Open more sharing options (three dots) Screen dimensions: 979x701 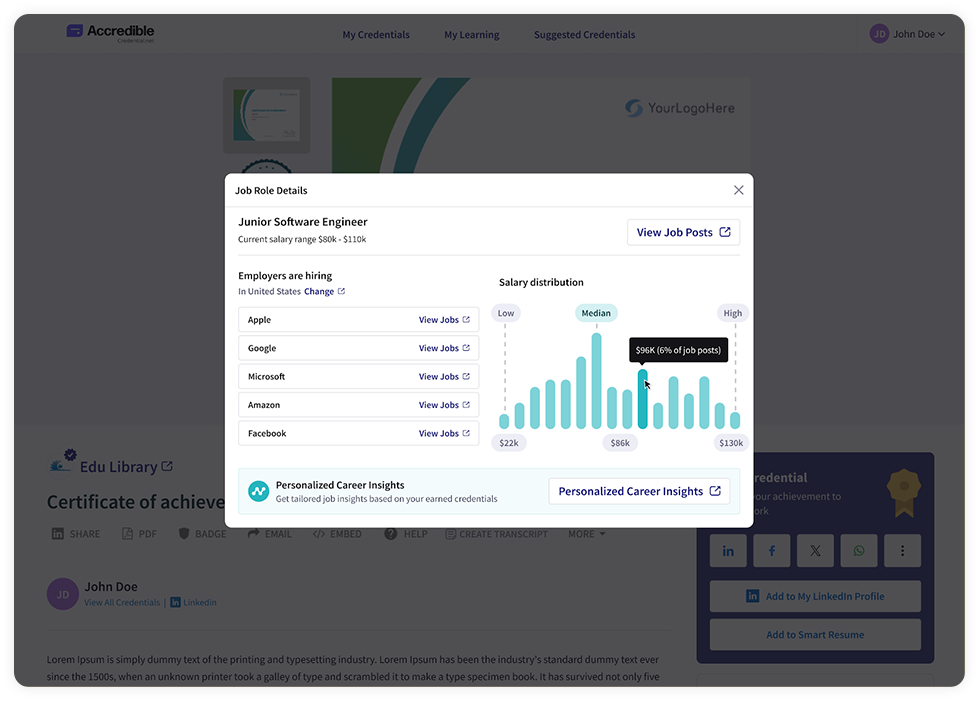coord(902,551)
